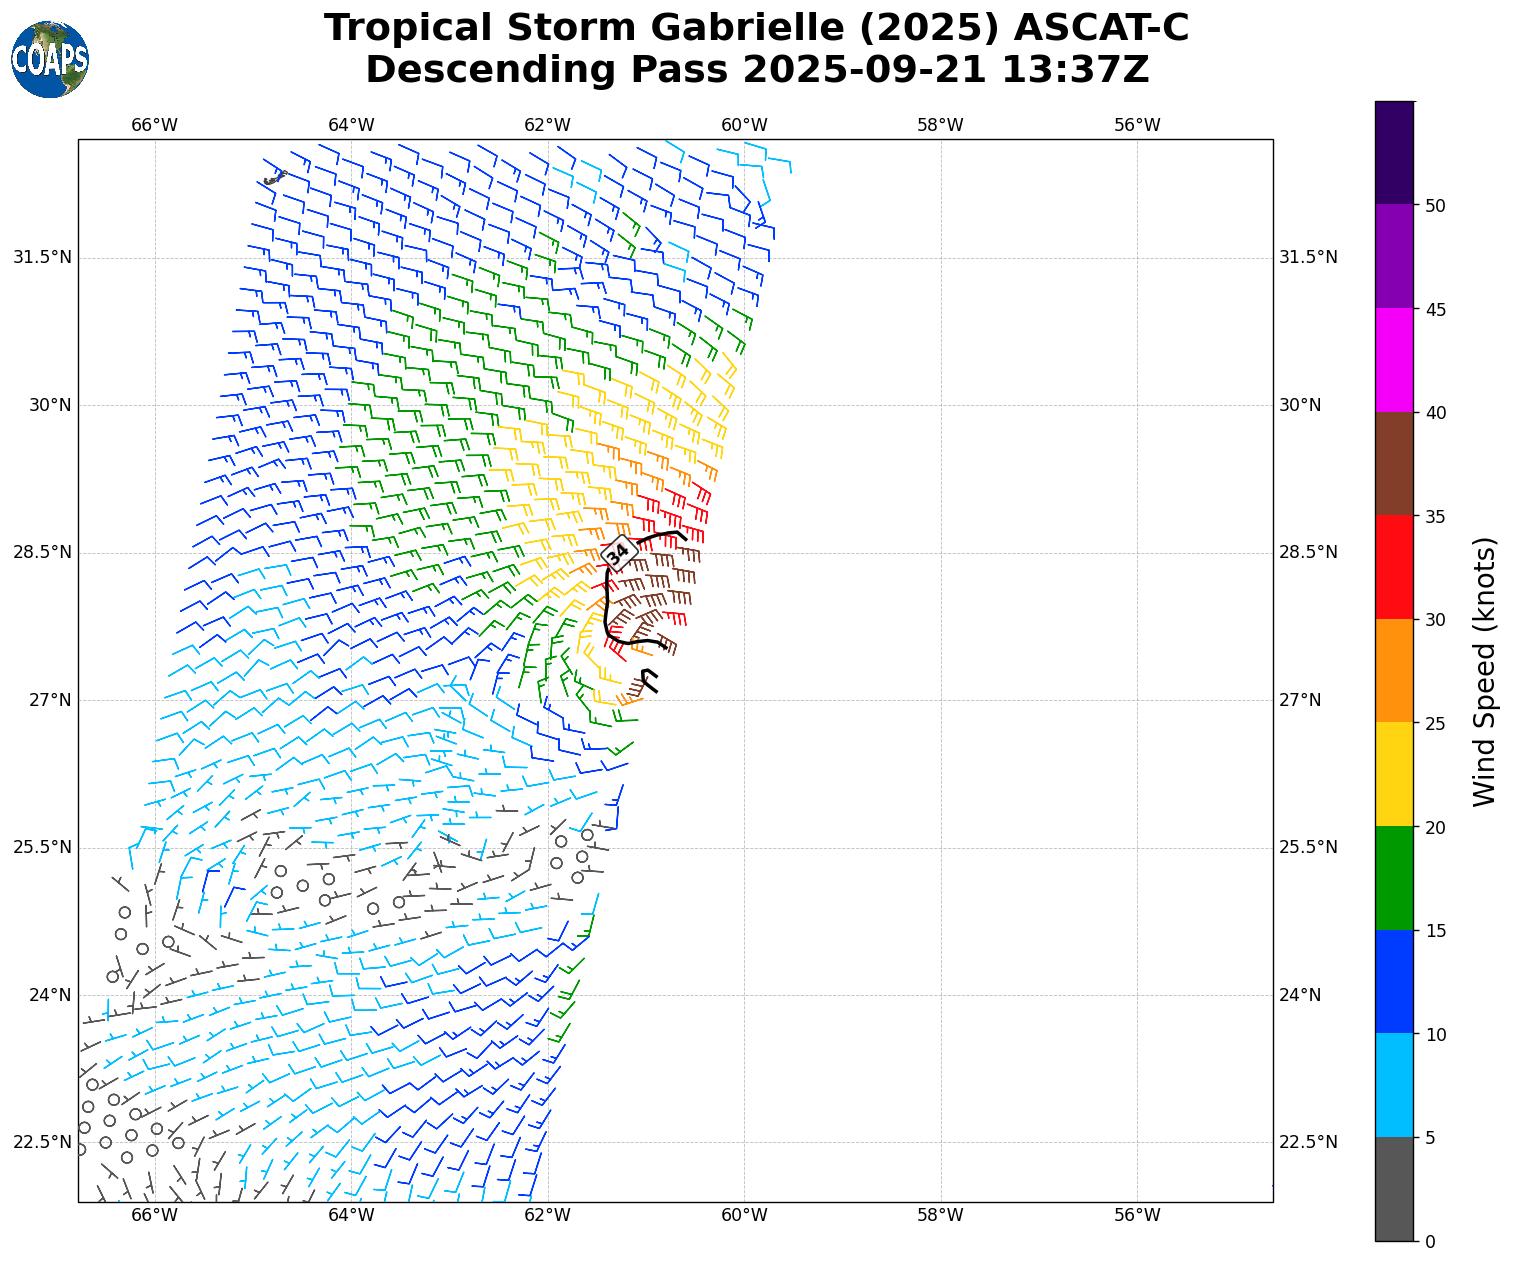
Task: Click the 34-knot contour label
Action: 619,552
